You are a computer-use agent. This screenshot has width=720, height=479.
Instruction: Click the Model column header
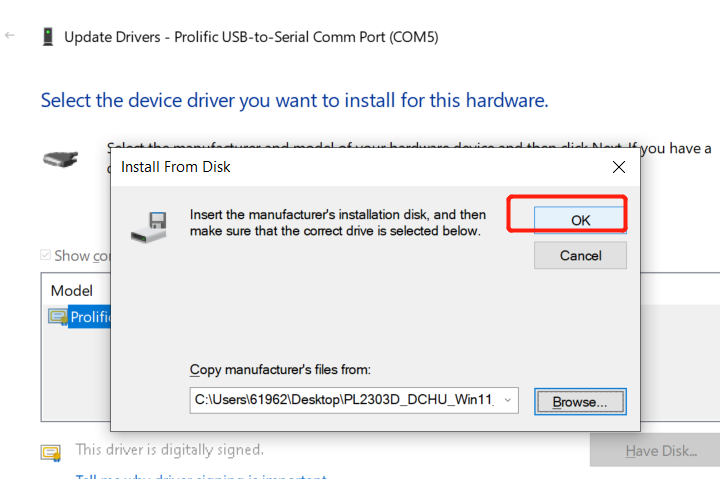click(x=72, y=291)
